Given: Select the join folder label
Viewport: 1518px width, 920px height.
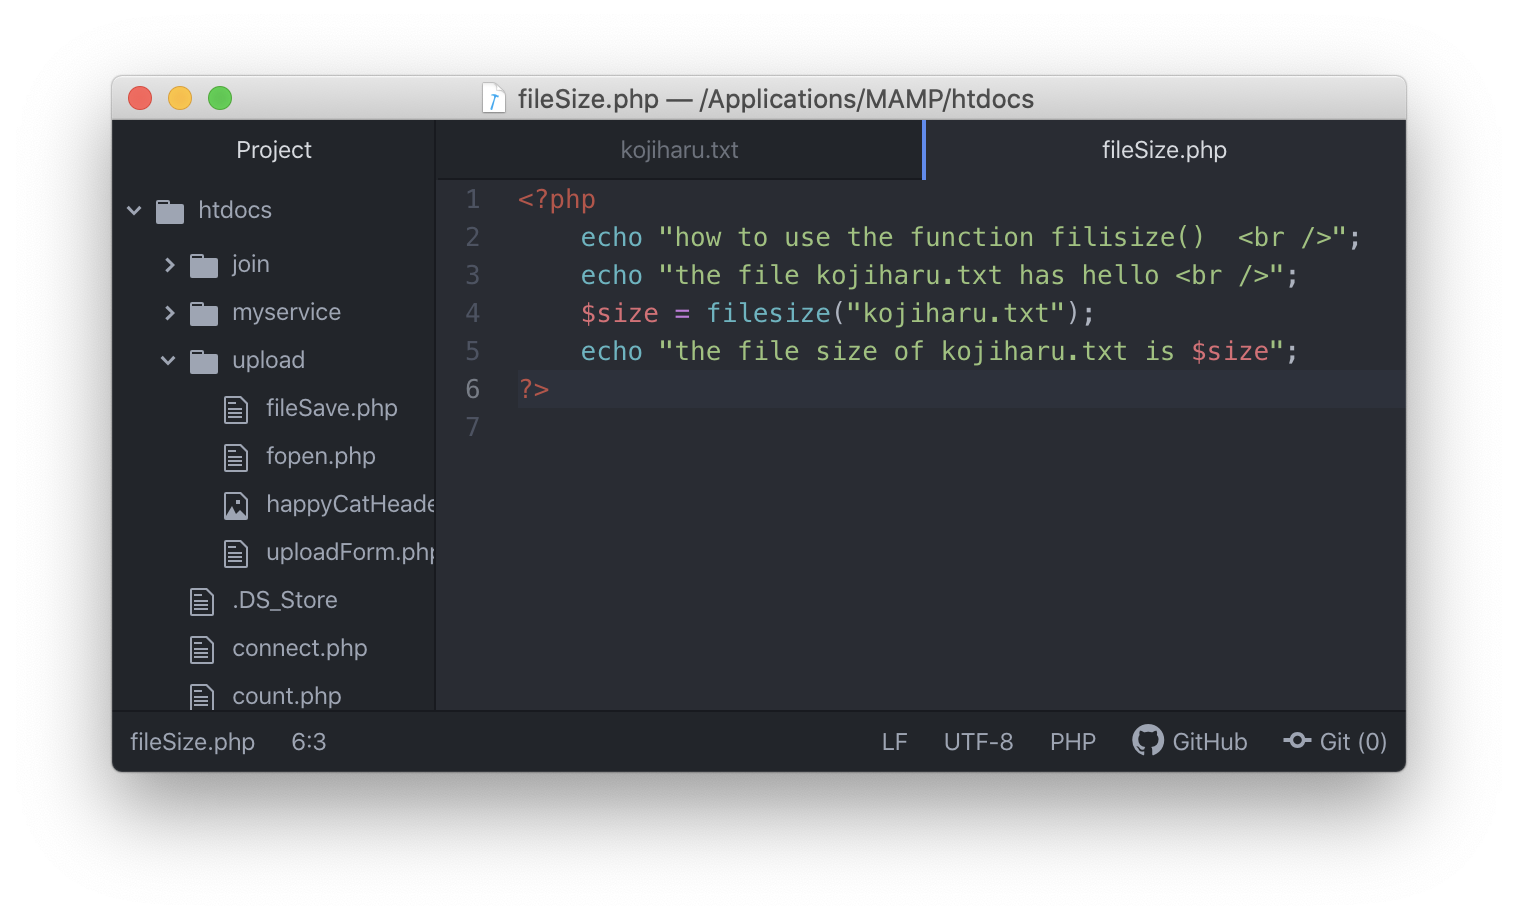Looking at the screenshot, I should click(x=251, y=264).
